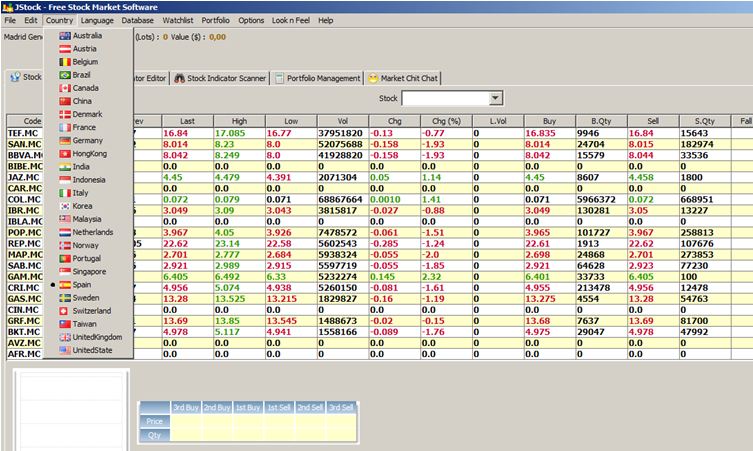Type in the Stock search field
Viewport: 753px width, 451px height.
click(x=446, y=98)
